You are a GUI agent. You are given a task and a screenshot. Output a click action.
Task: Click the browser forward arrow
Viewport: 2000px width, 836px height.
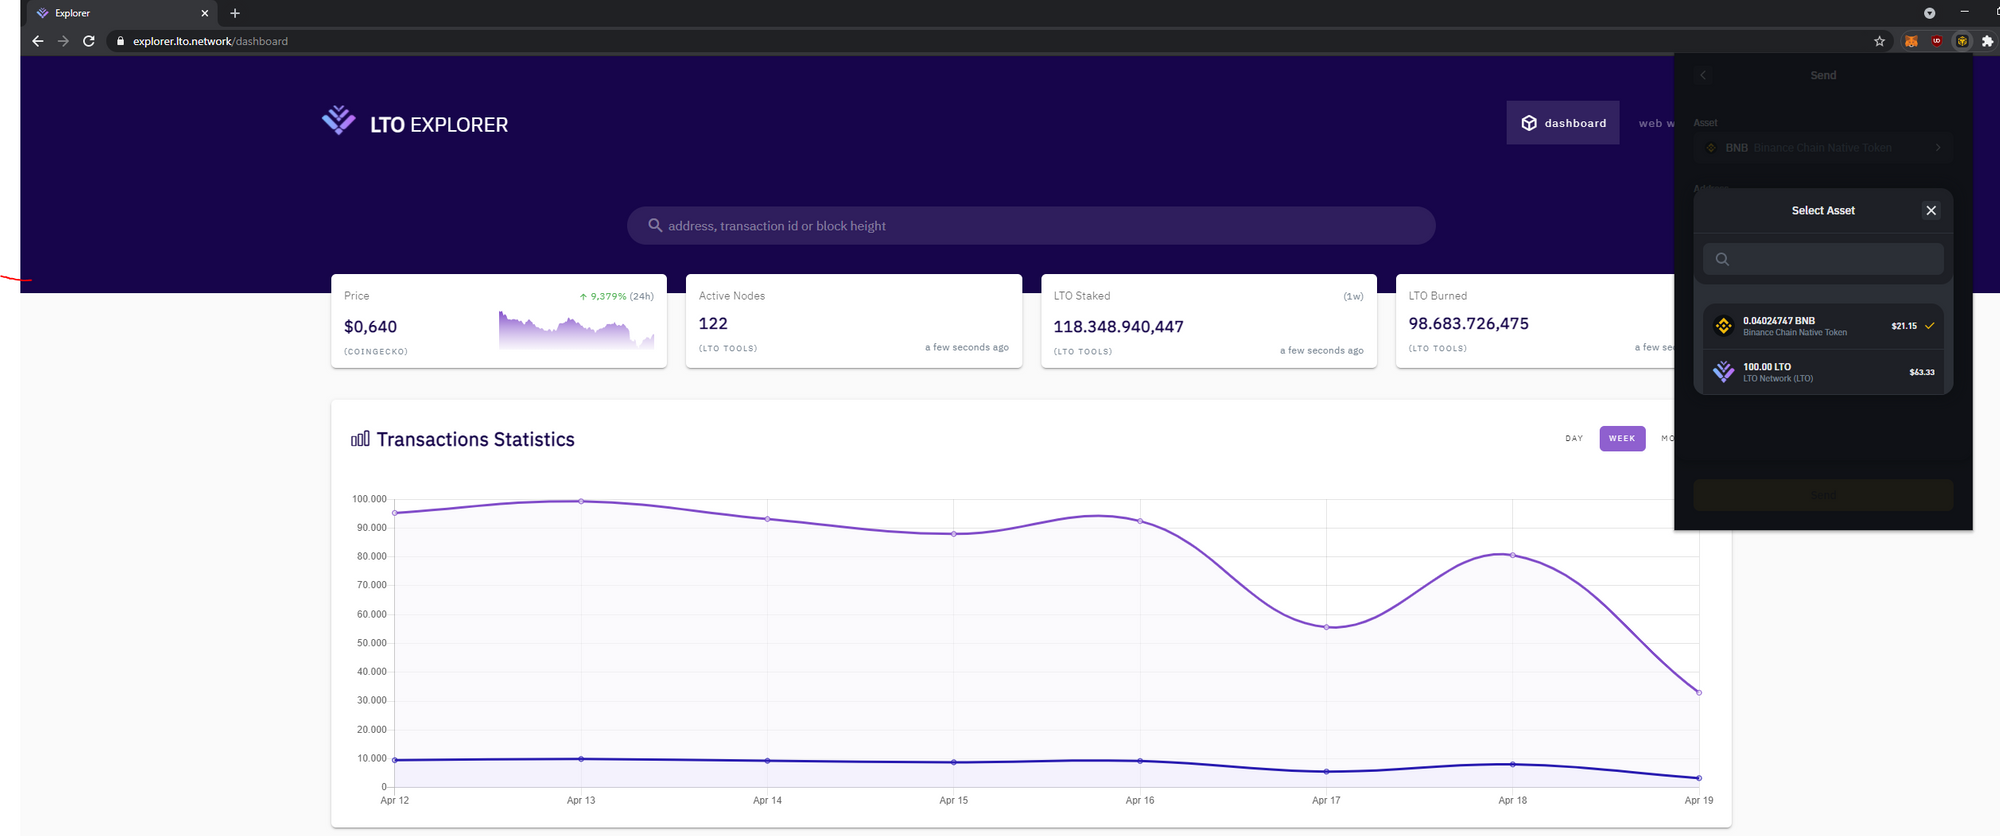coord(63,41)
